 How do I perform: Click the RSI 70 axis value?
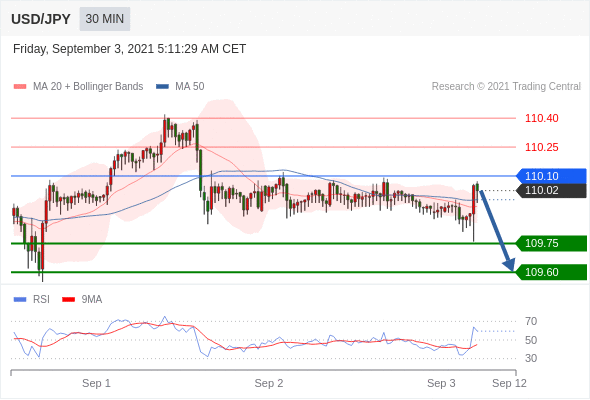pos(531,321)
